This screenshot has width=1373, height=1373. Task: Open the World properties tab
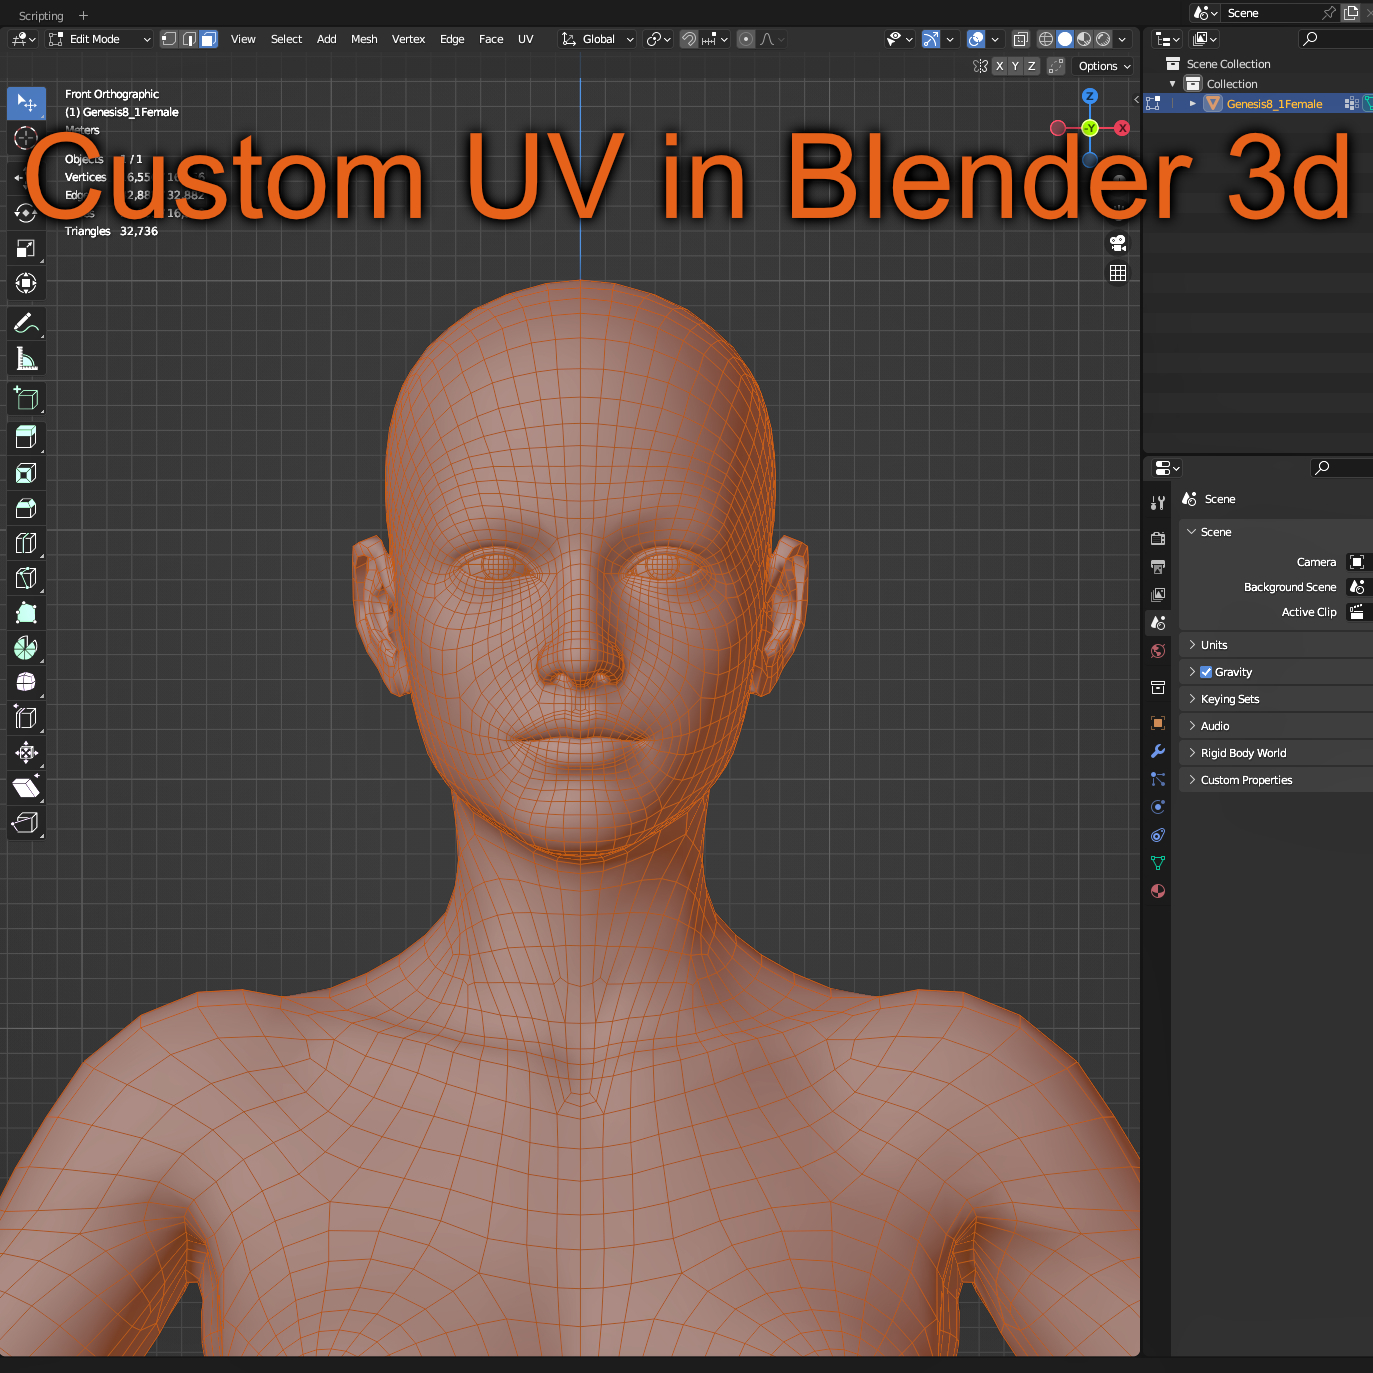(x=1158, y=650)
